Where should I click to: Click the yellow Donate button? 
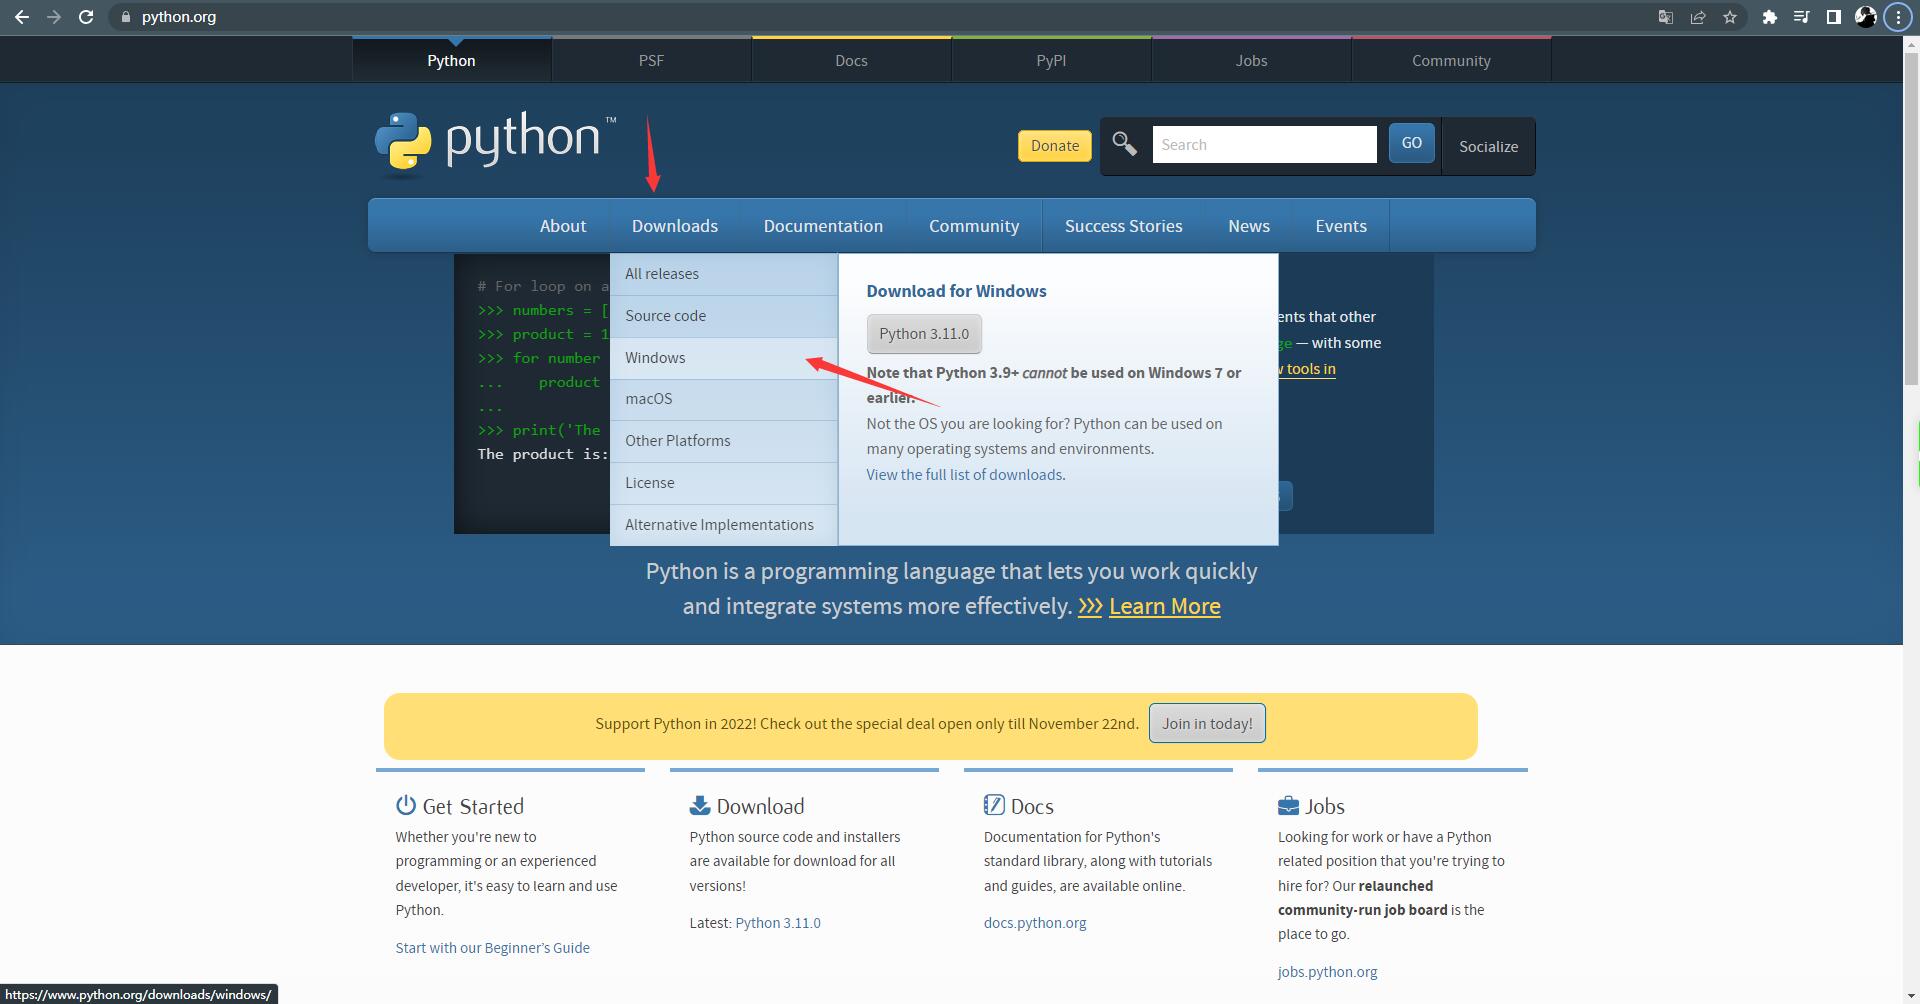tap(1055, 146)
